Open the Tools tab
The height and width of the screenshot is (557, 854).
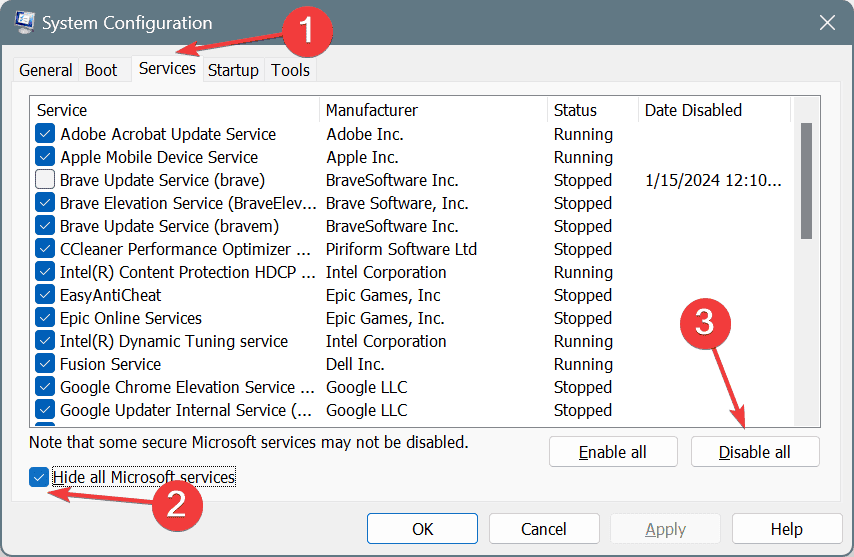pos(291,70)
